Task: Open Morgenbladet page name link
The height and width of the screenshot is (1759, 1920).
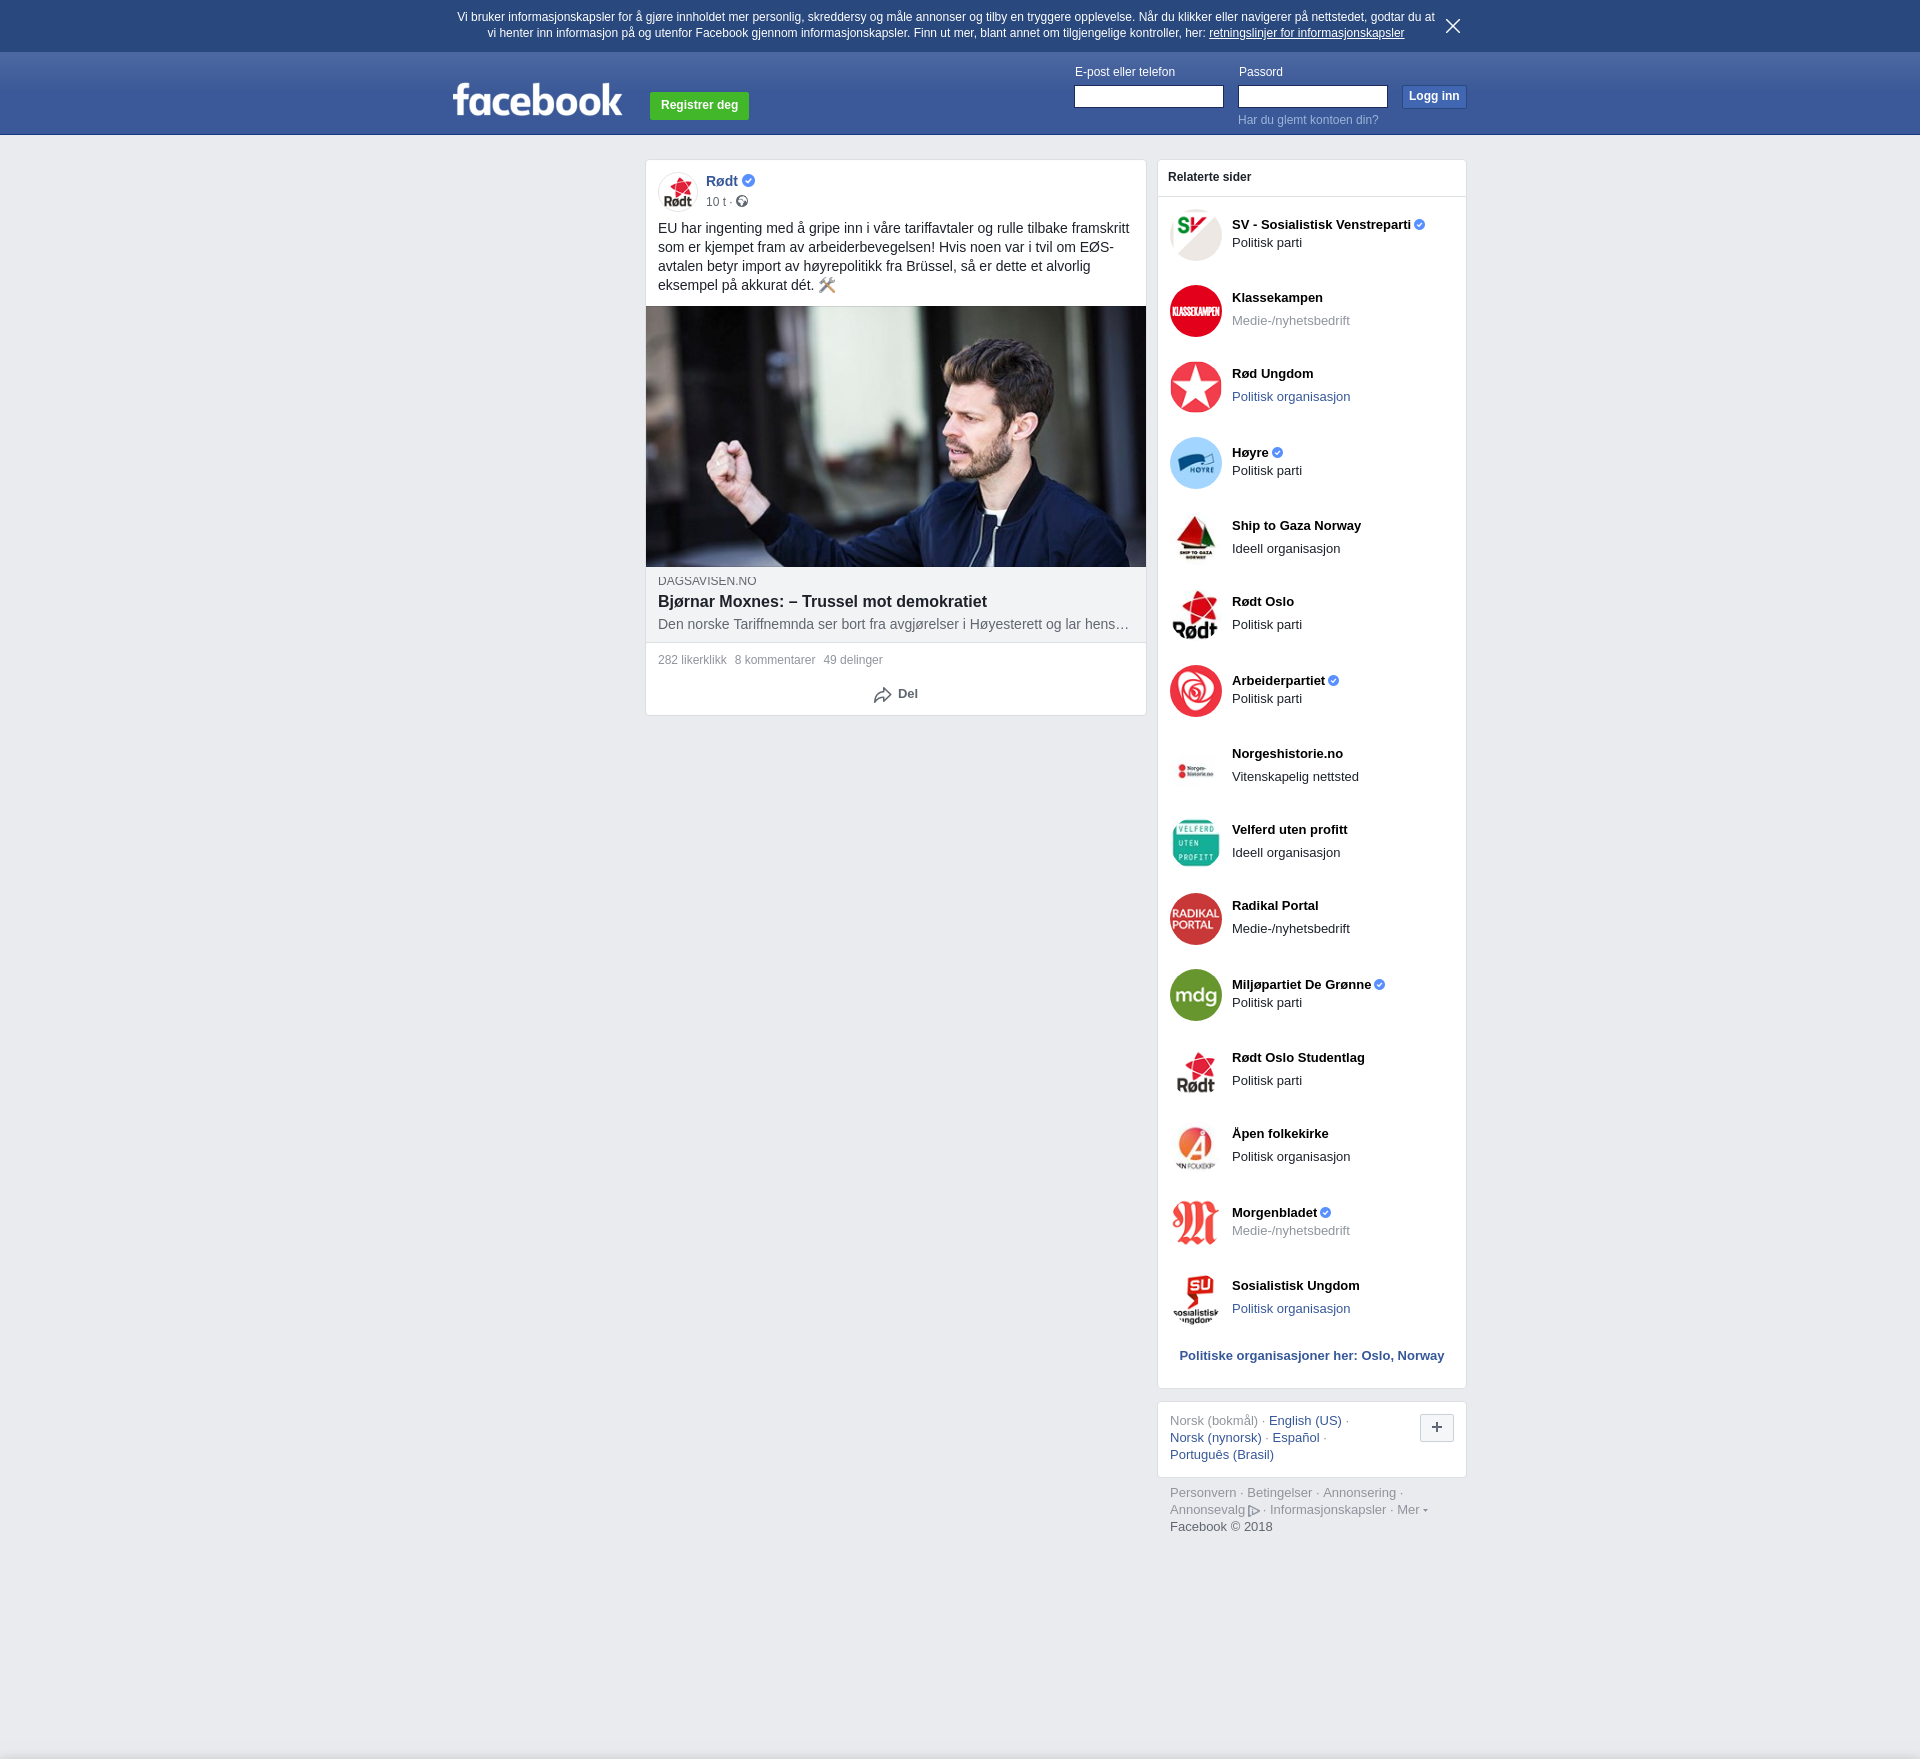Action: [1274, 1213]
